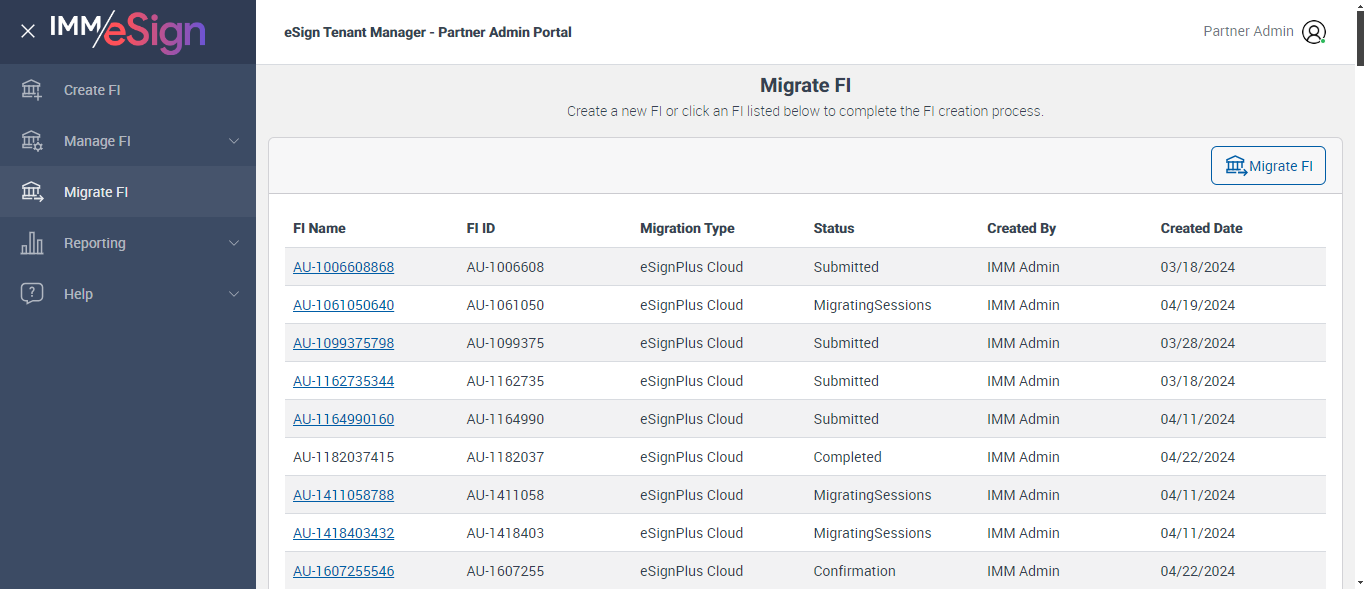Expand the Reporting submenu chevron
Viewport: 1366px width, 589px height.
tap(234, 243)
